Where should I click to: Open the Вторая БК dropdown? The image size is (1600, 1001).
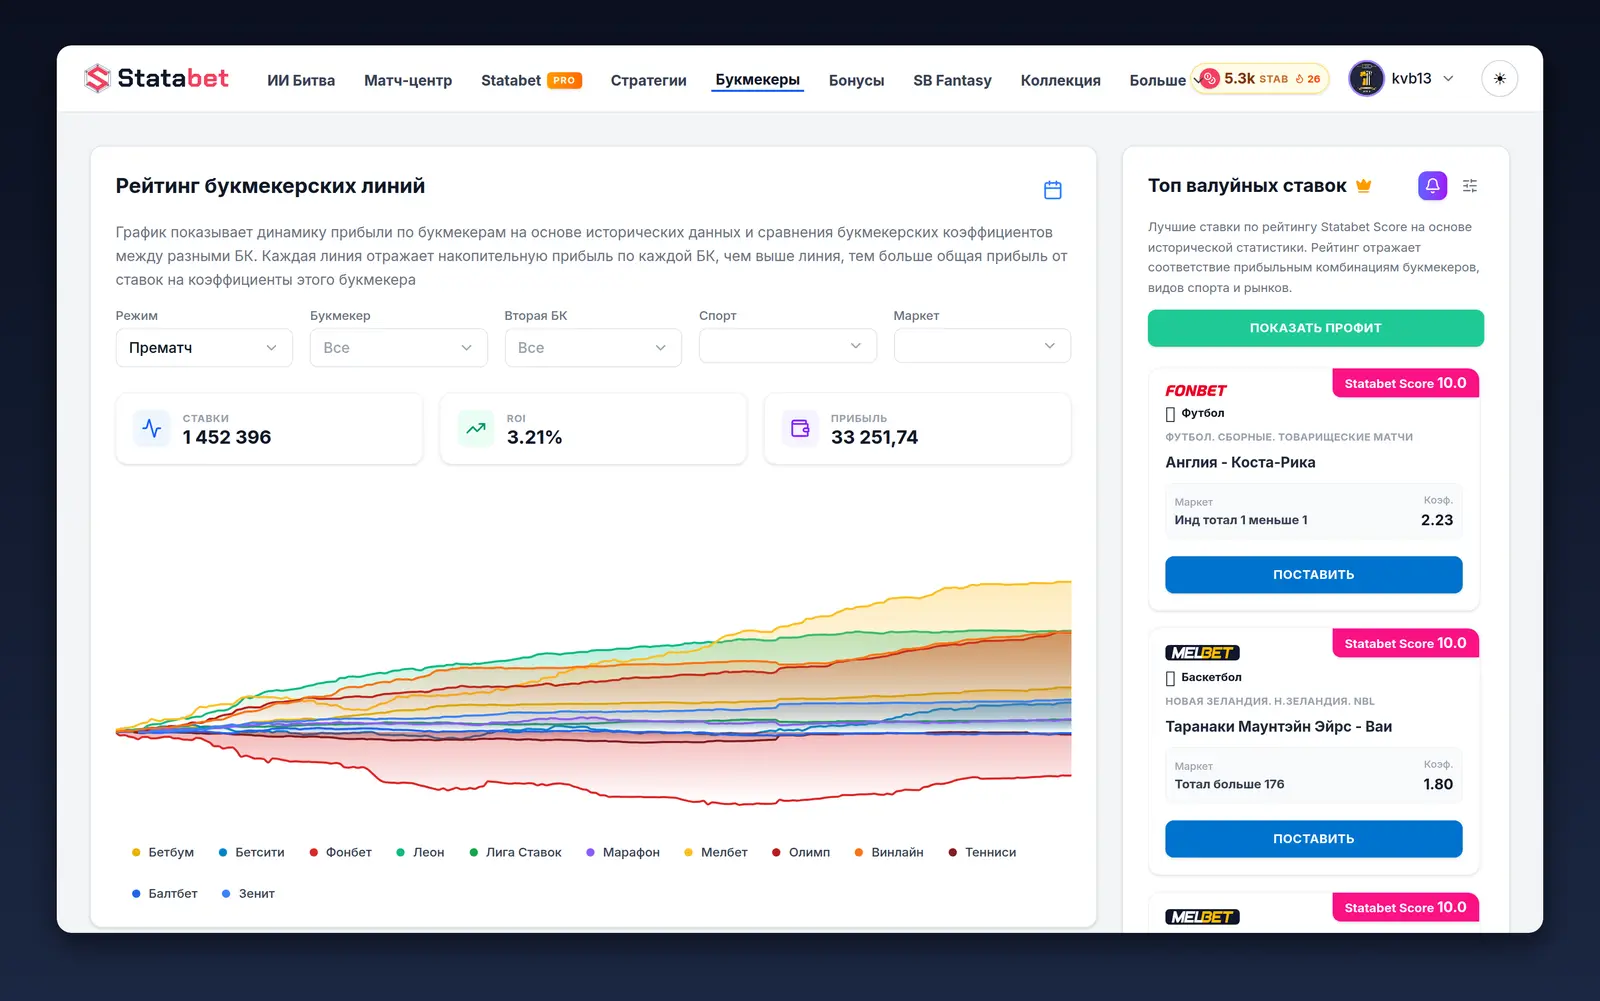[x=593, y=347]
